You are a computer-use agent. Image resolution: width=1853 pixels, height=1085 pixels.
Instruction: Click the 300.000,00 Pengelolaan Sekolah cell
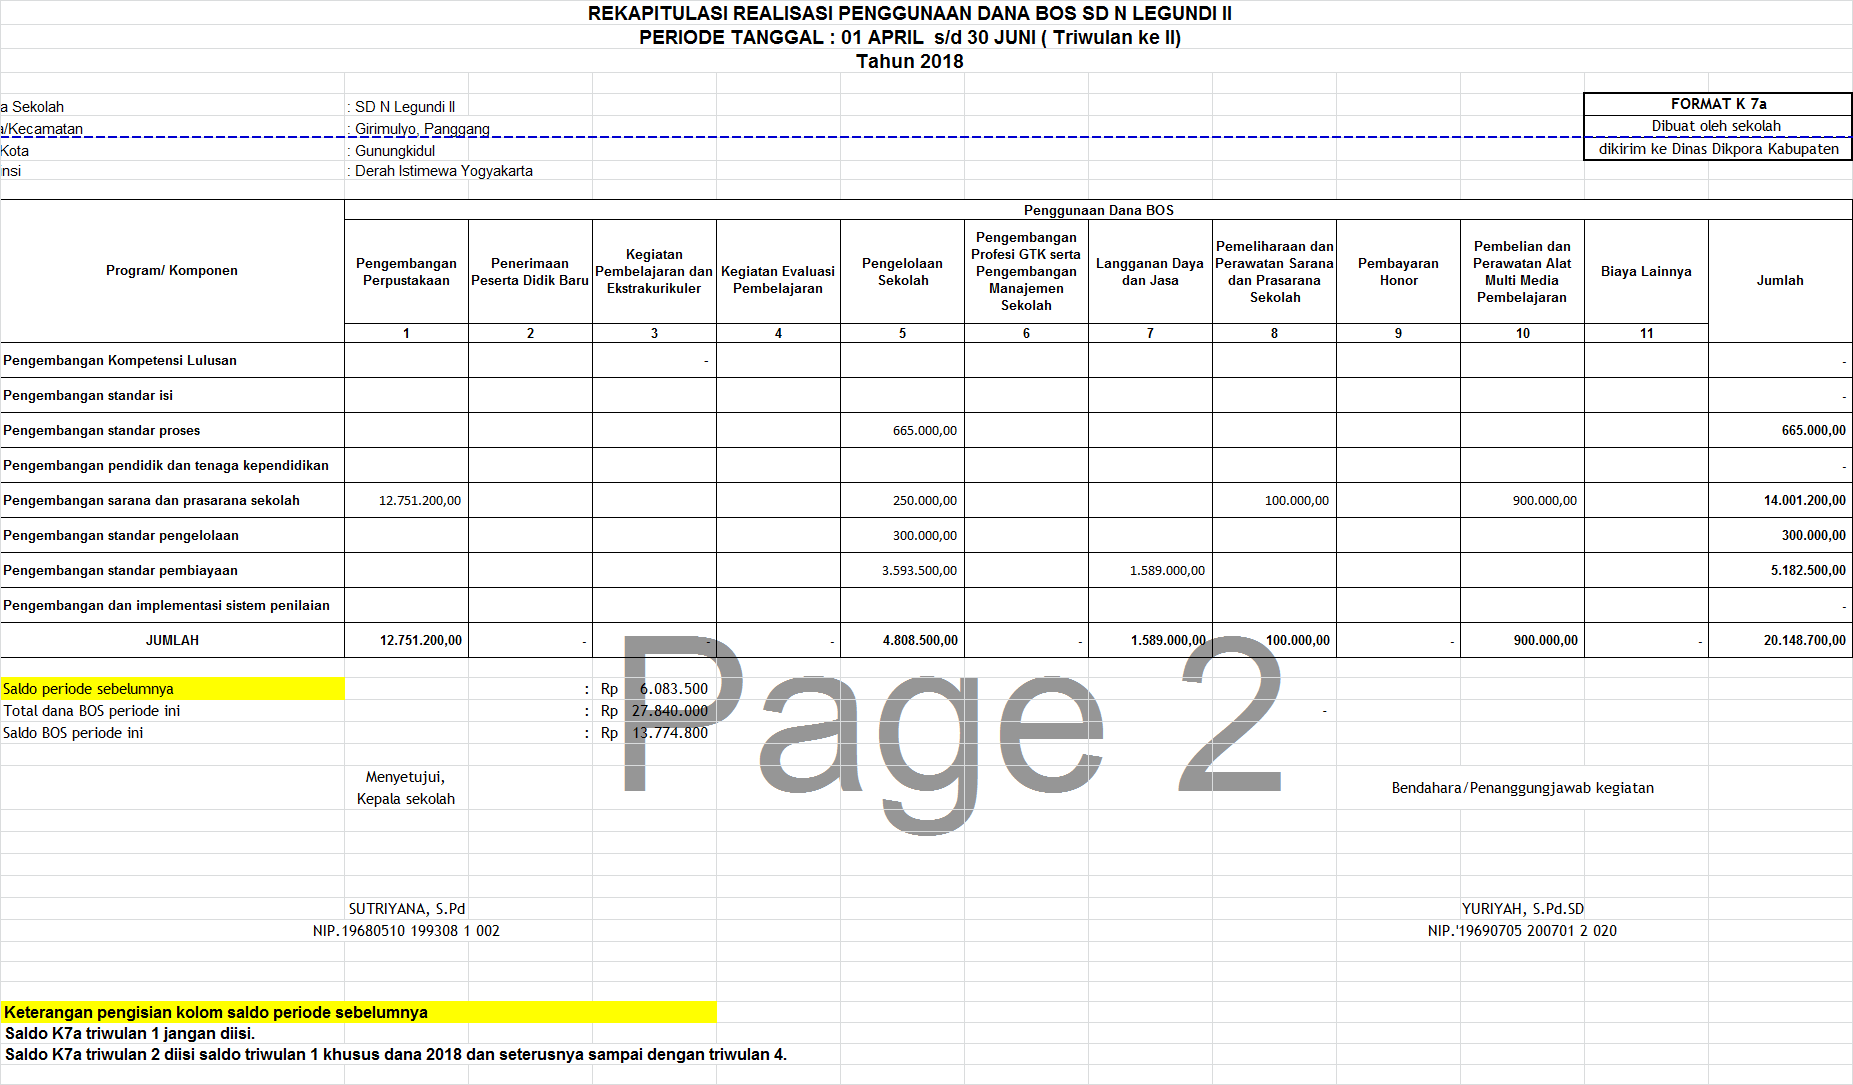point(902,535)
